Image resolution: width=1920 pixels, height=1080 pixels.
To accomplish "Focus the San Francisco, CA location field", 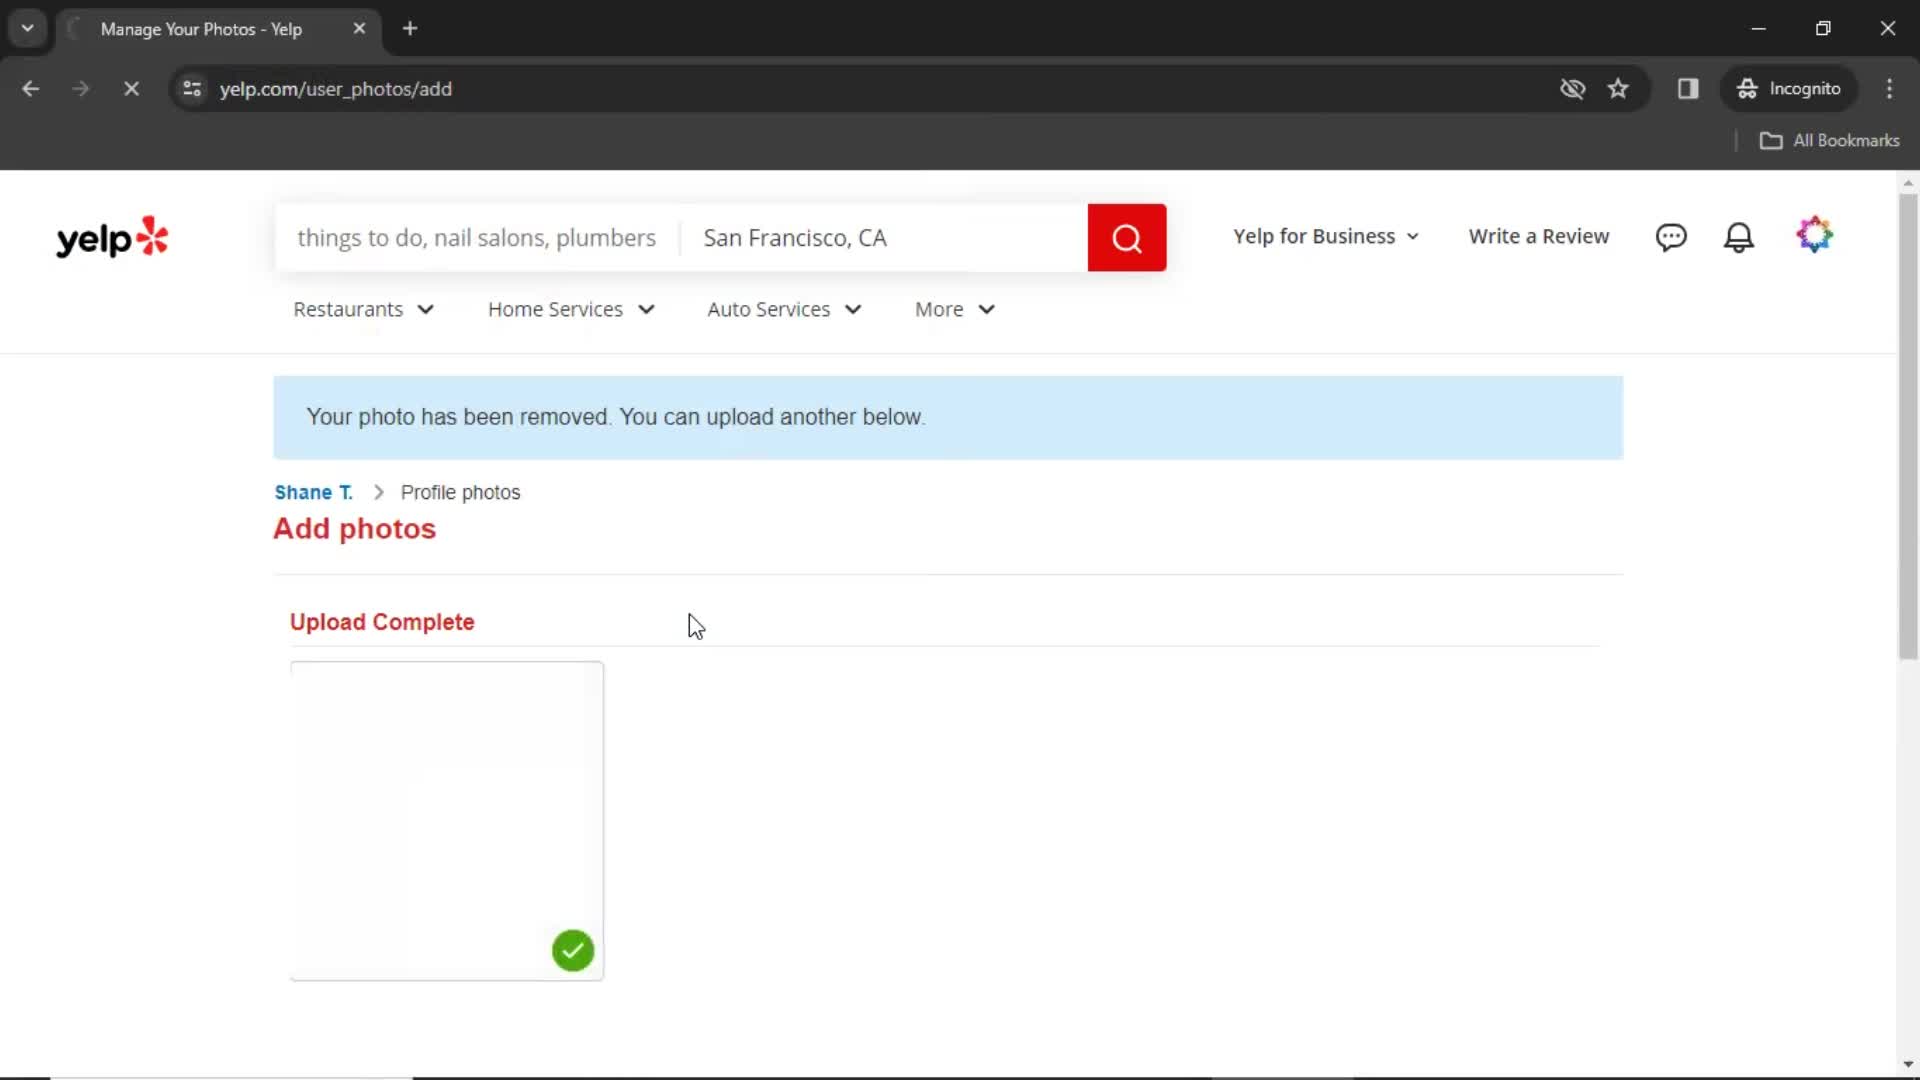I will click(884, 238).
